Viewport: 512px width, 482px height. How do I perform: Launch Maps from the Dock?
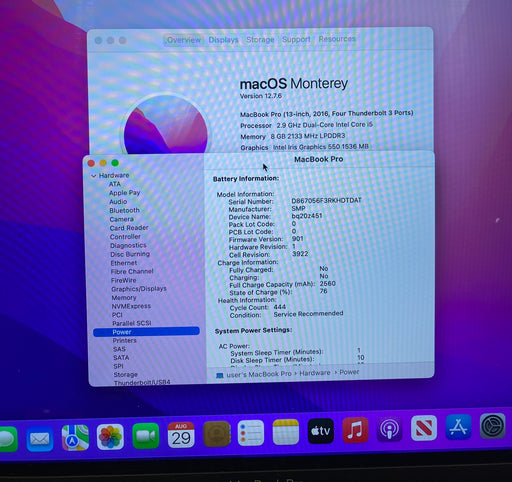[x=75, y=437]
